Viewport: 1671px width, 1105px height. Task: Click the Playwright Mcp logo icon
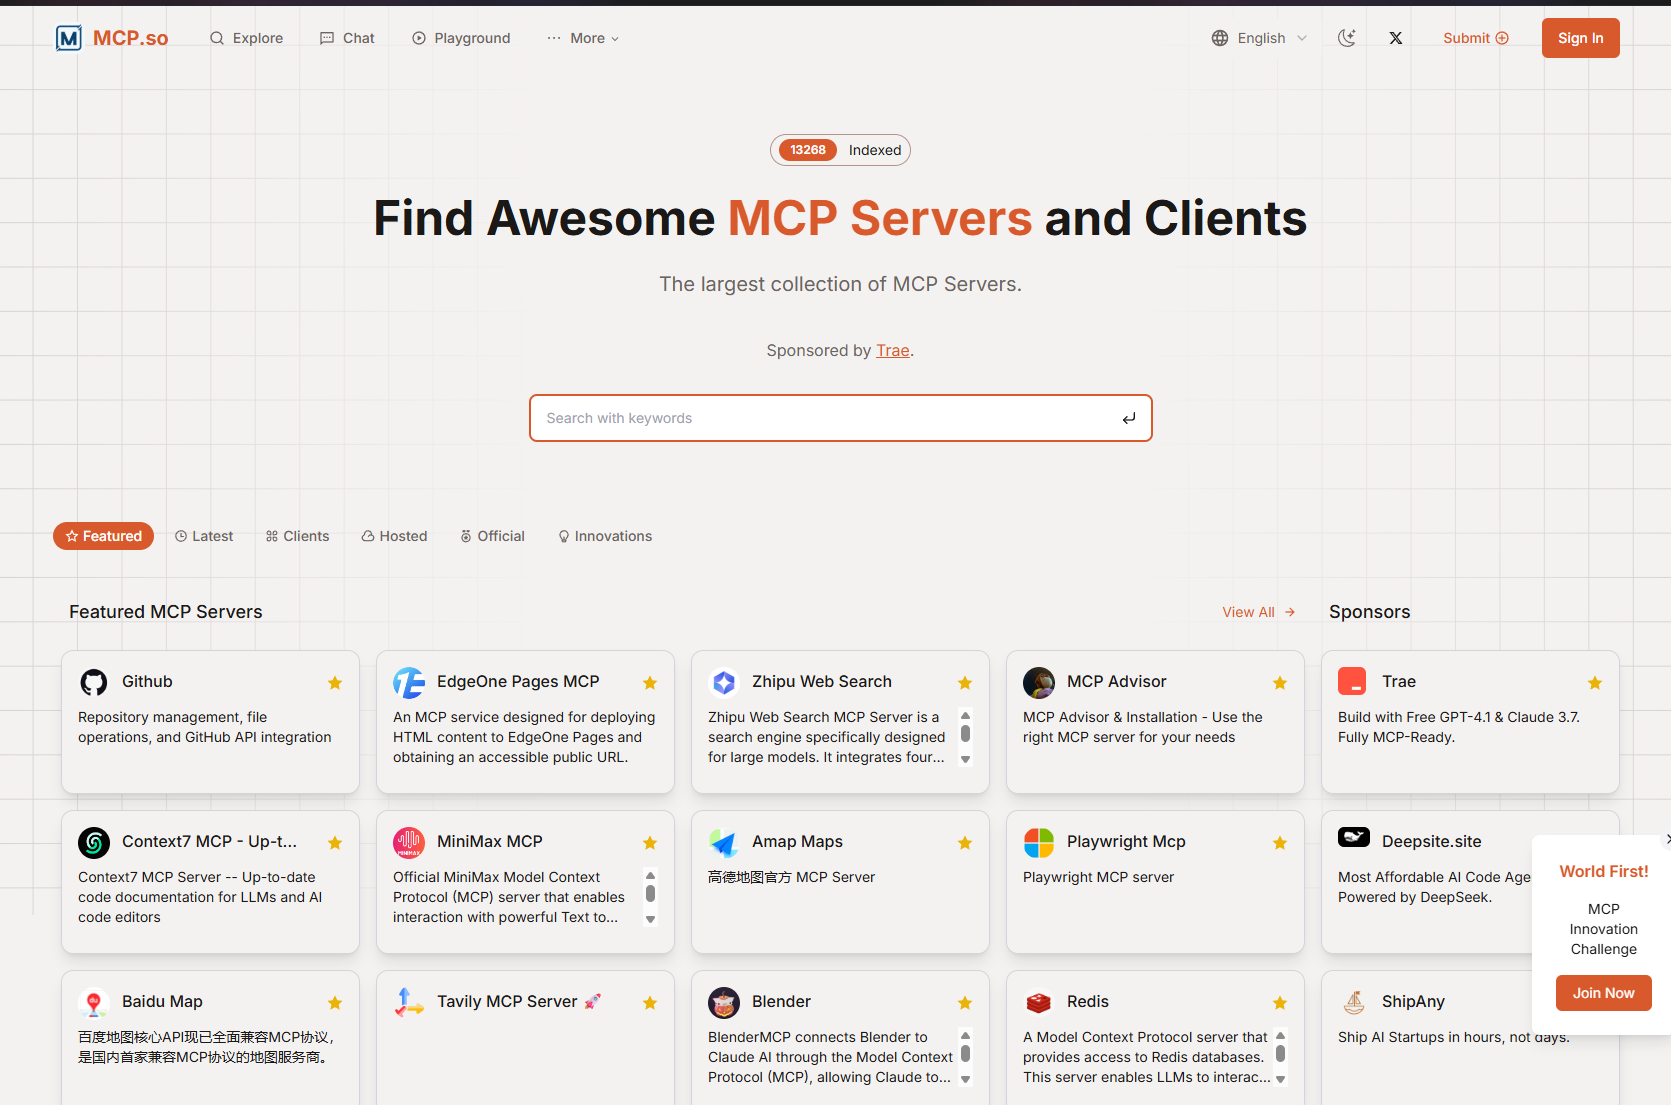tap(1039, 842)
